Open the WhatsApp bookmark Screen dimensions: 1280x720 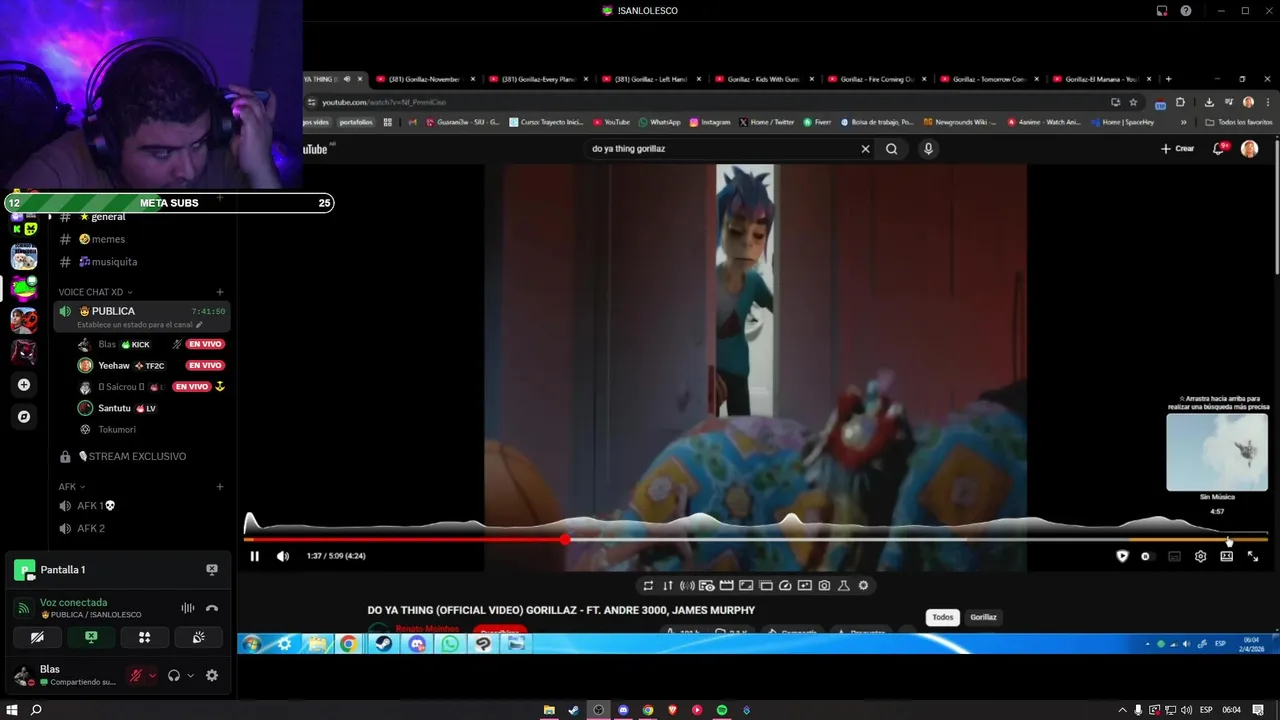pos(660,122)
